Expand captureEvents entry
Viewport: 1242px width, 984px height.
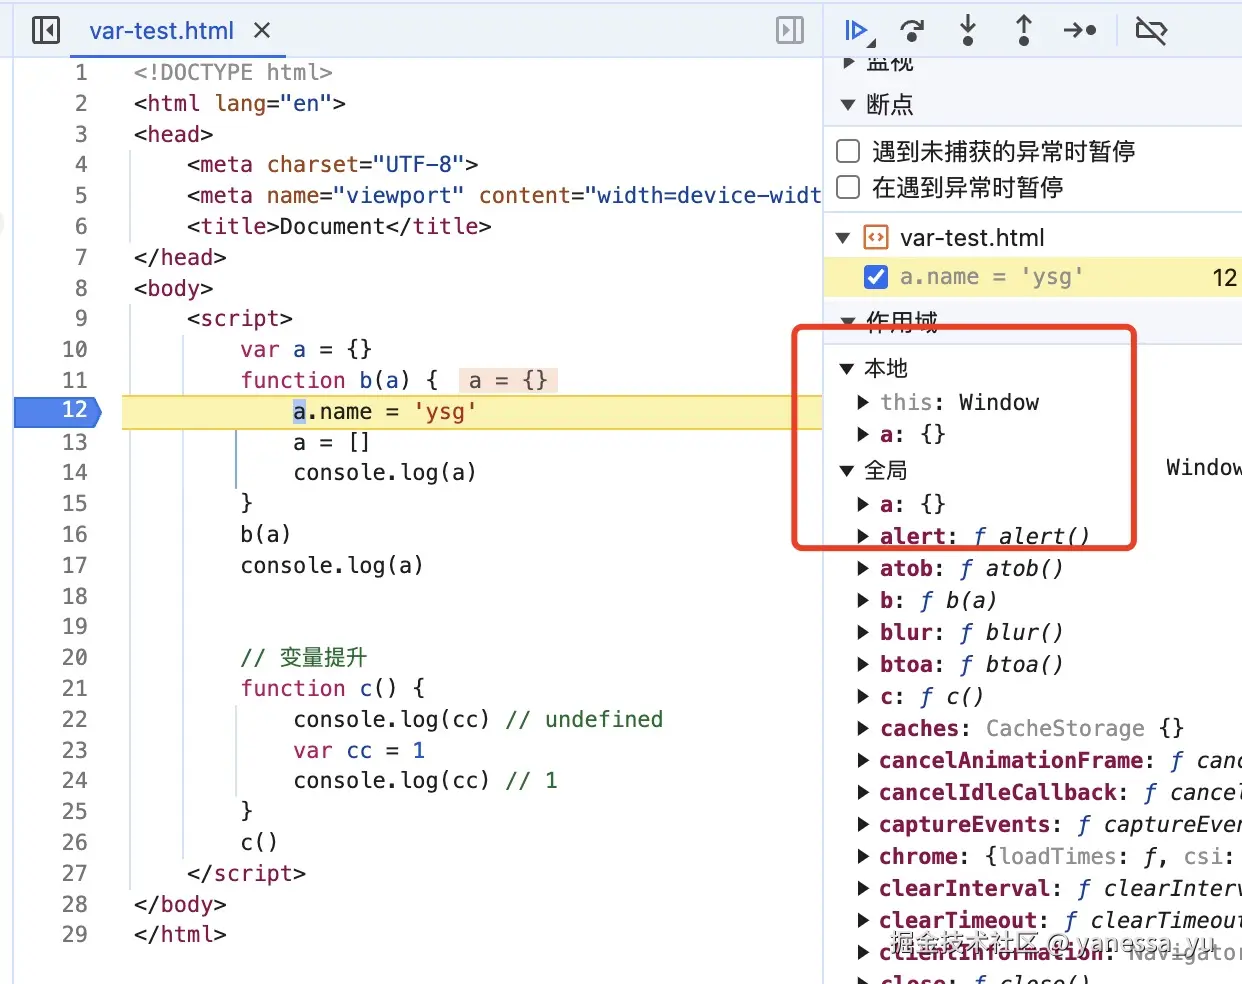pos(863,824)
